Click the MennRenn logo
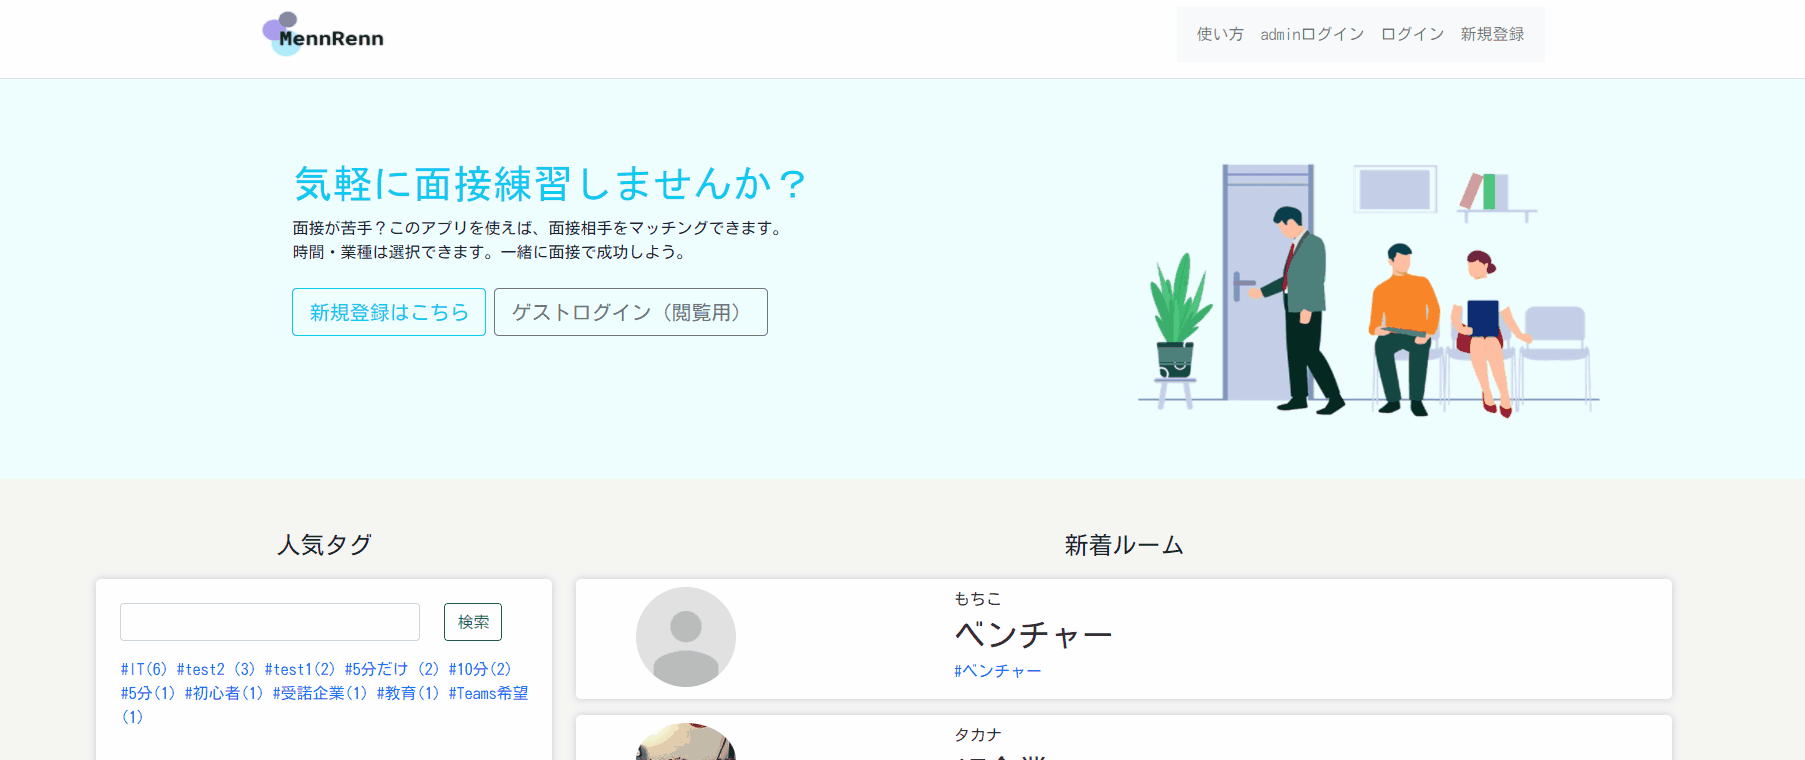This screenshot has height=760, width=1805. pos(323,34)
